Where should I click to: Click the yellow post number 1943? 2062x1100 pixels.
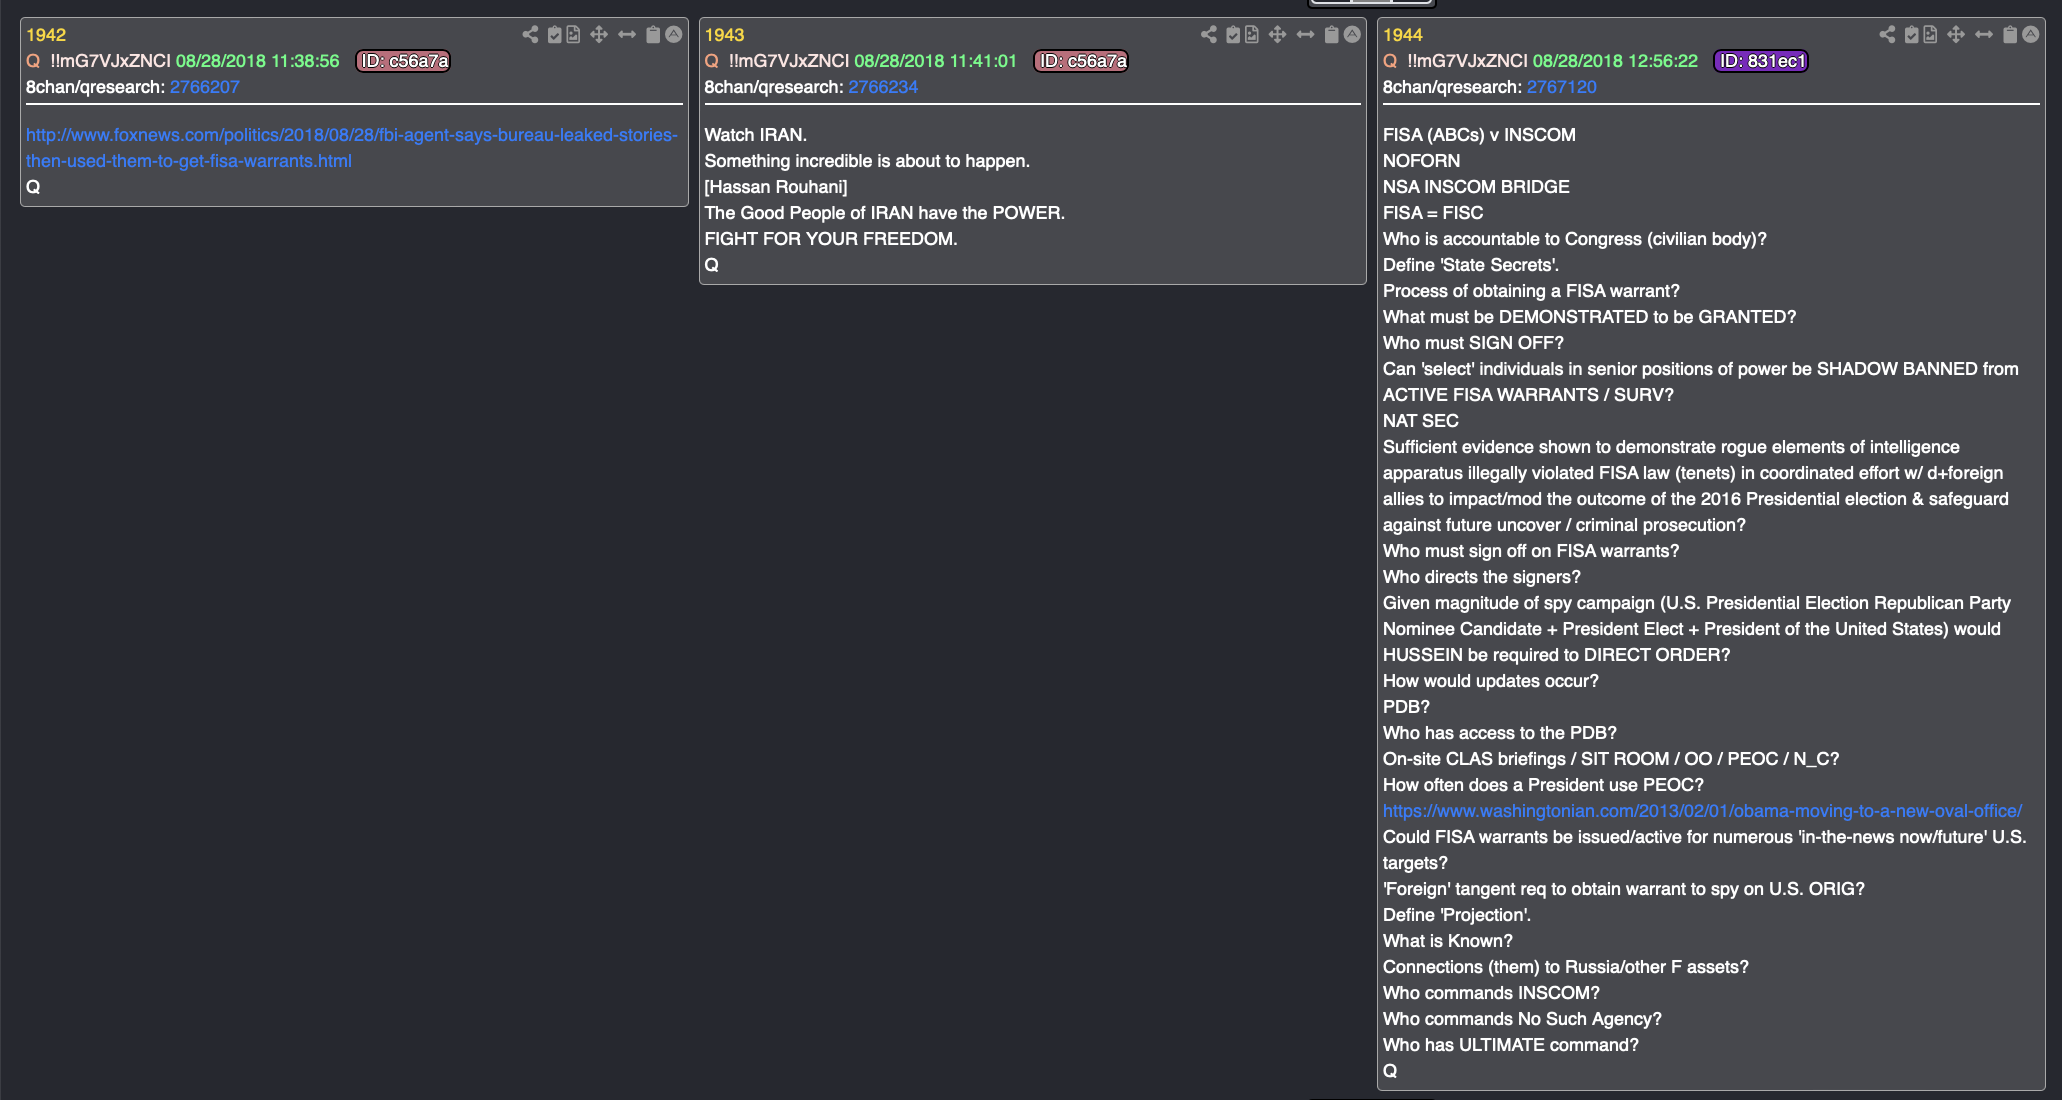(x=725, y=35)
